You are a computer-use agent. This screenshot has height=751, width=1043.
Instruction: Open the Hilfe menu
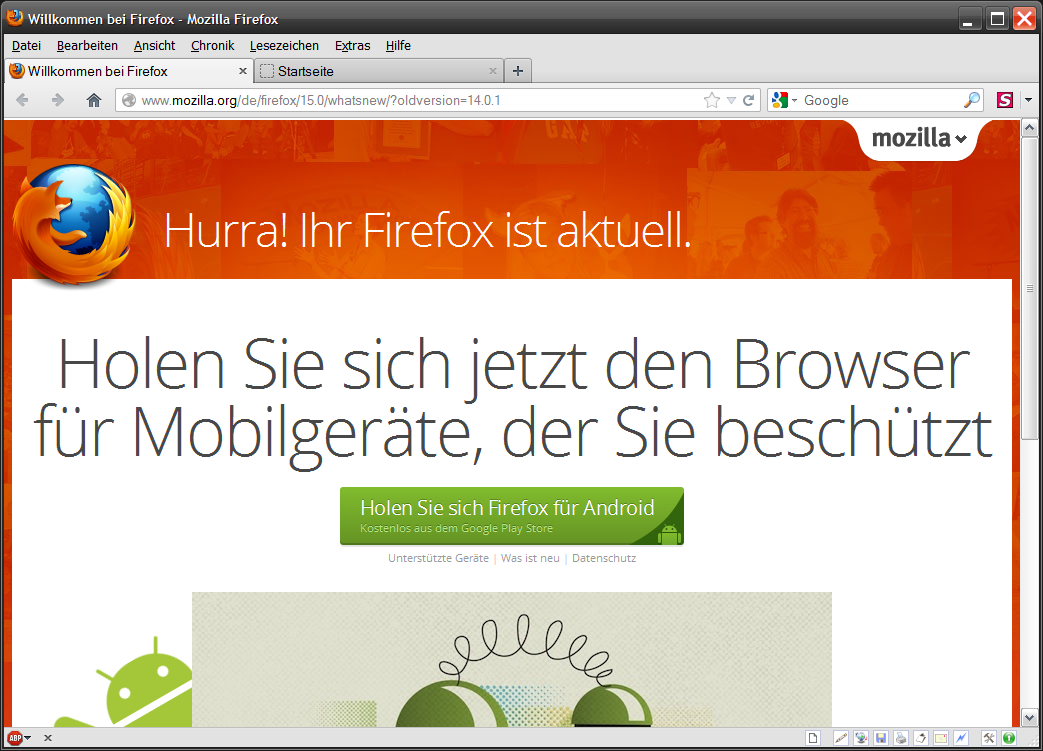[x=398, y=45]
